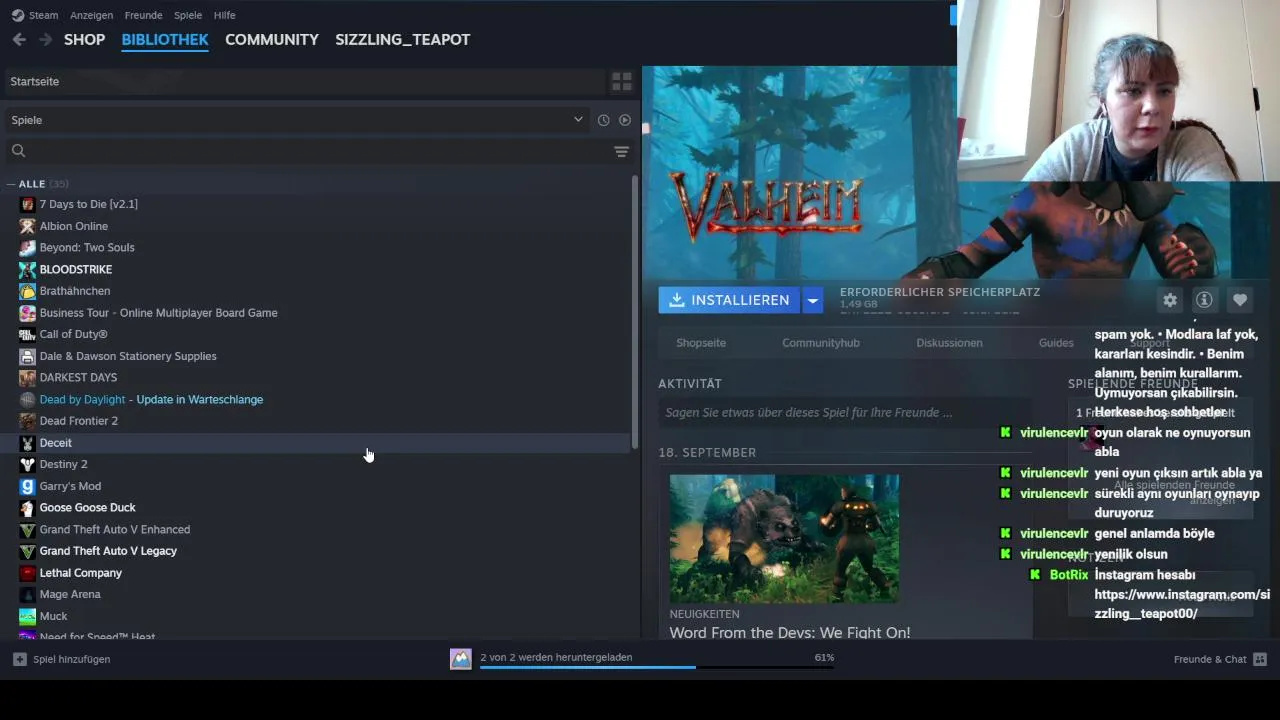Click the plus icon to add game
This screenshot has height=720, width=1280.
click(x=20, y=659)
